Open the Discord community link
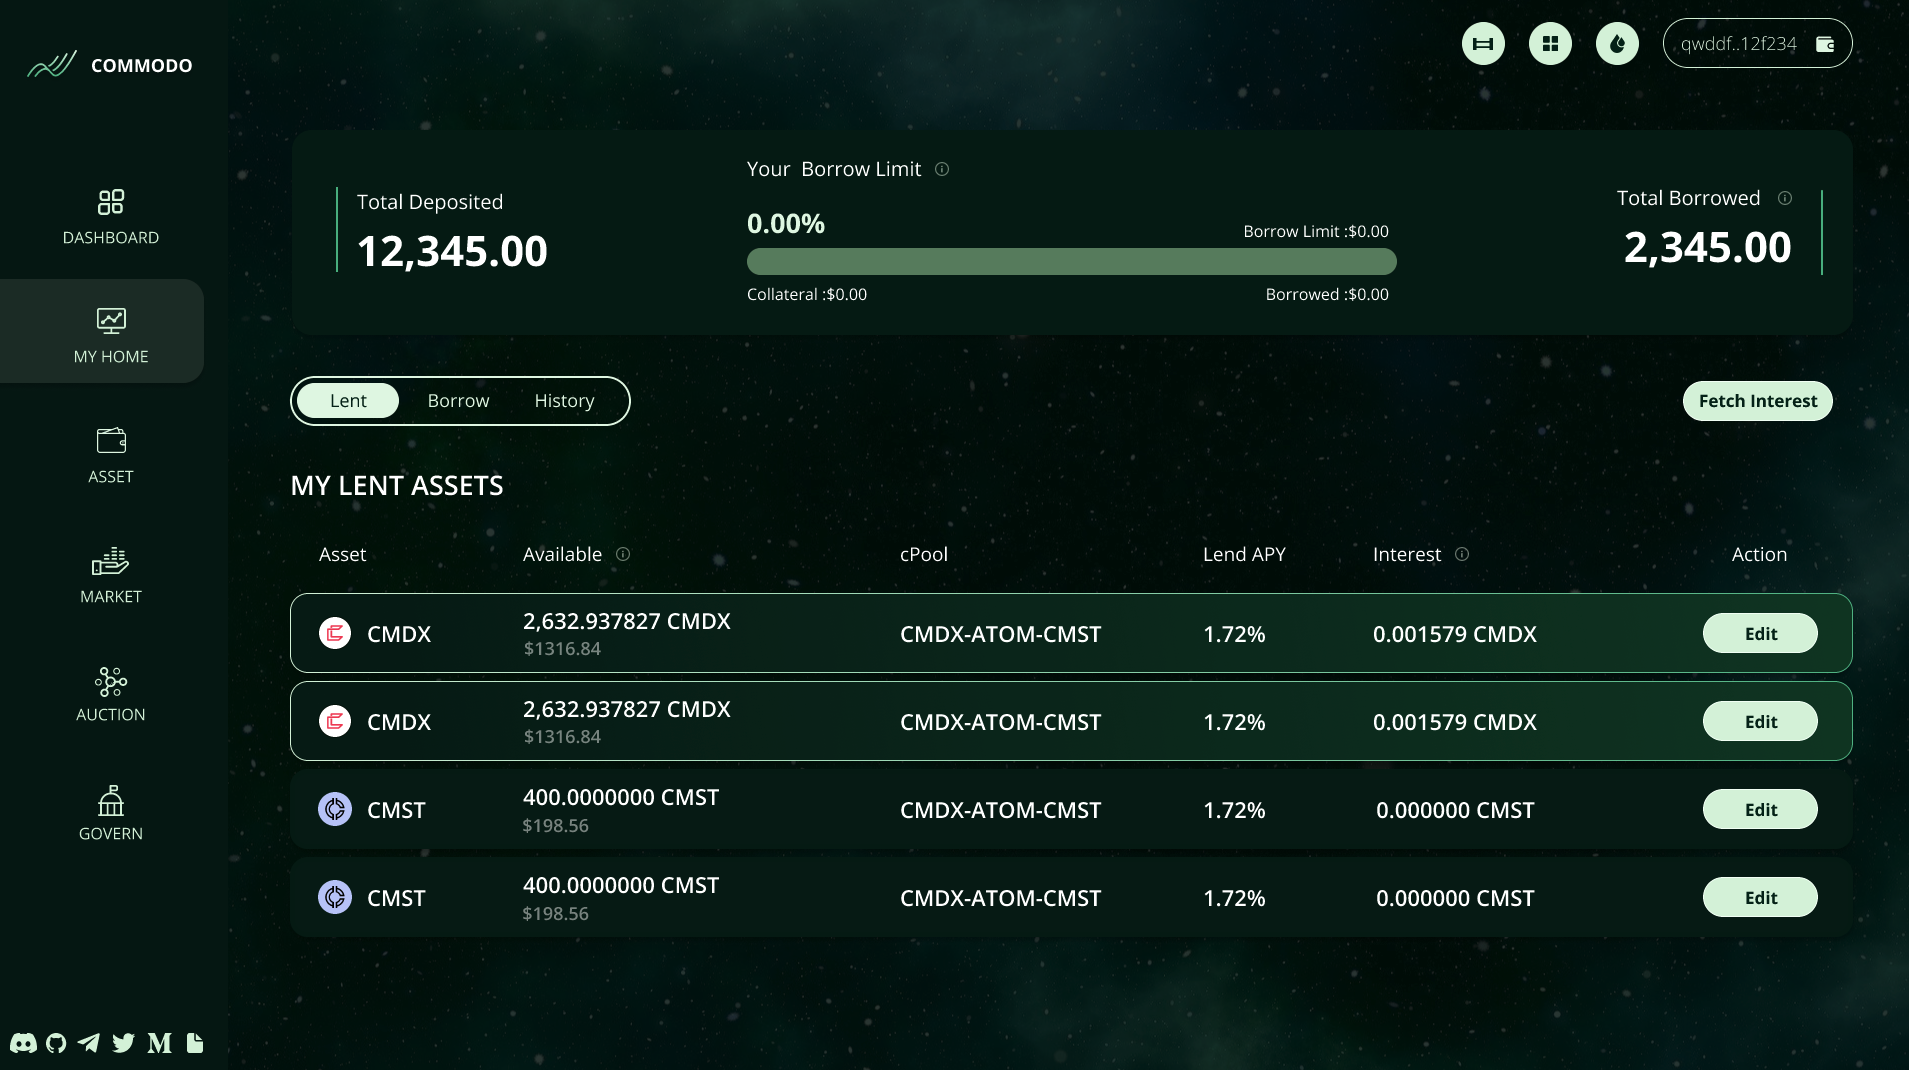Screen dimensions: 1909x1070 point(21,1043)
